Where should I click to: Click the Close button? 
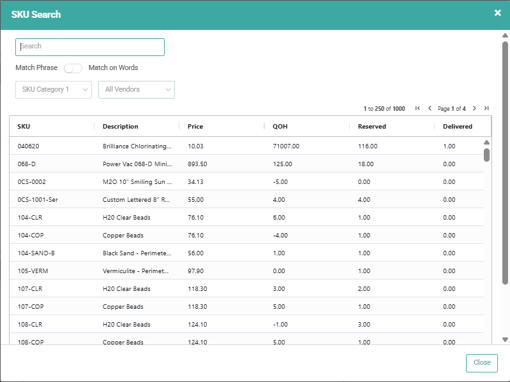[482, 363]
